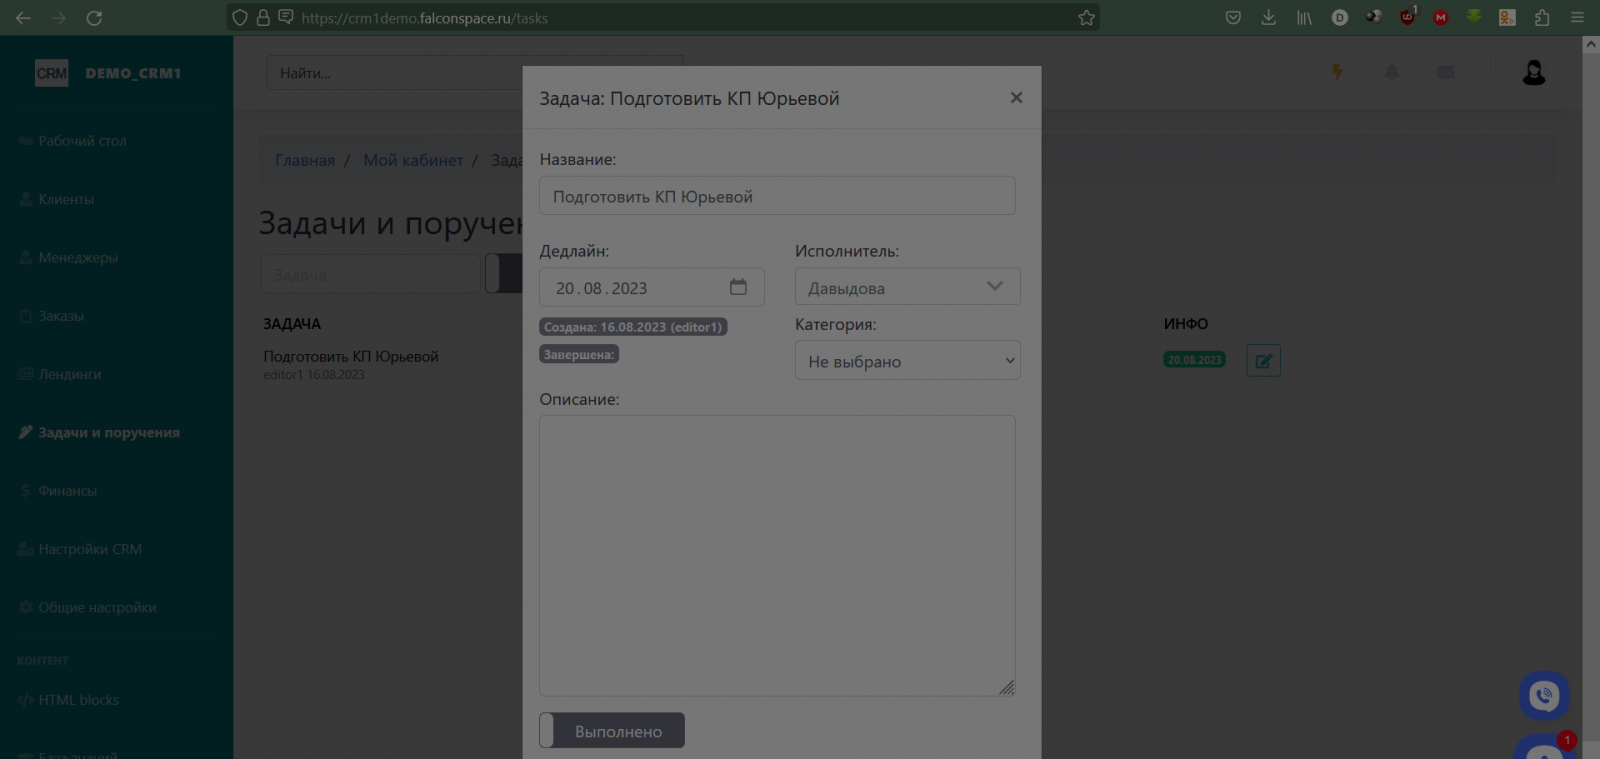This screenshot has width=1600, height=759.
Task: Open the browser hamburger application menu
Action: point(1577,18)
